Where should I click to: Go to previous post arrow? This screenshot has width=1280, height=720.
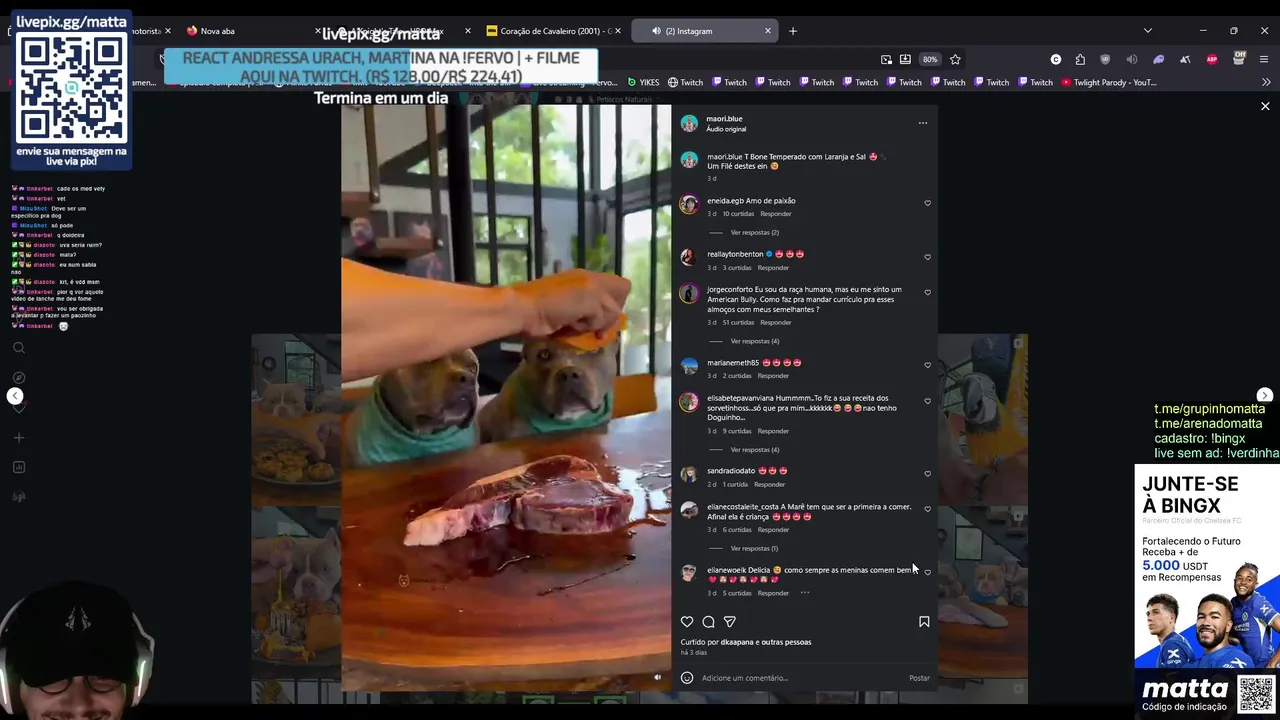coord(15,396)
